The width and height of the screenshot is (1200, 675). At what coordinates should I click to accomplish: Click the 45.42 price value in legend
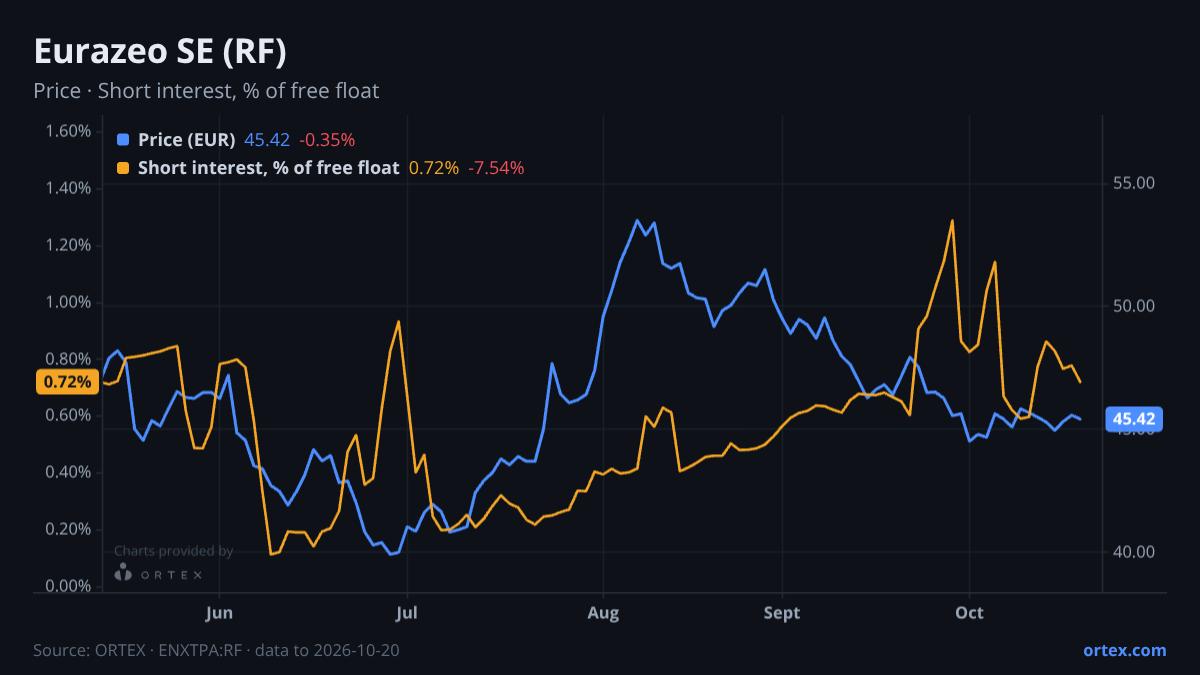pyautogui.click(x=267, y=140)
